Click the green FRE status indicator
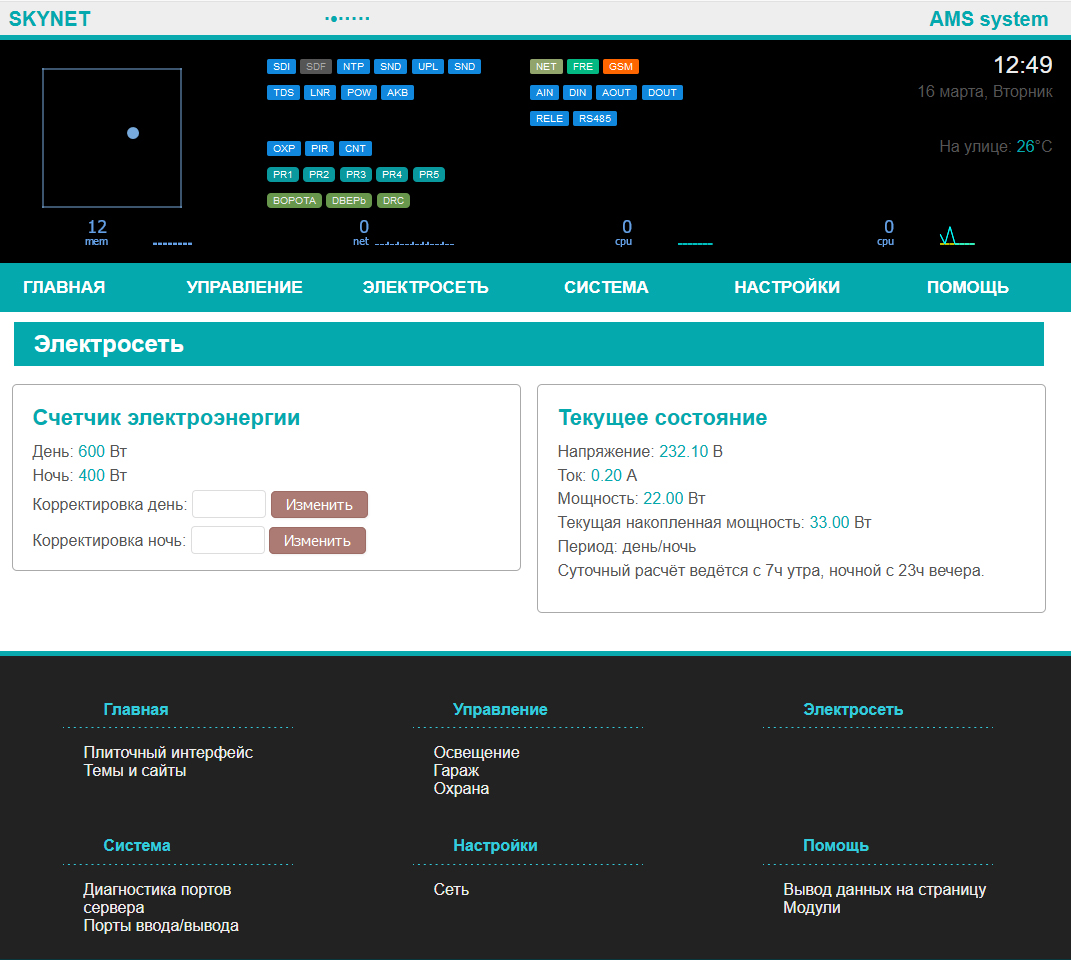1071x960 pixels. click(583, 67)
